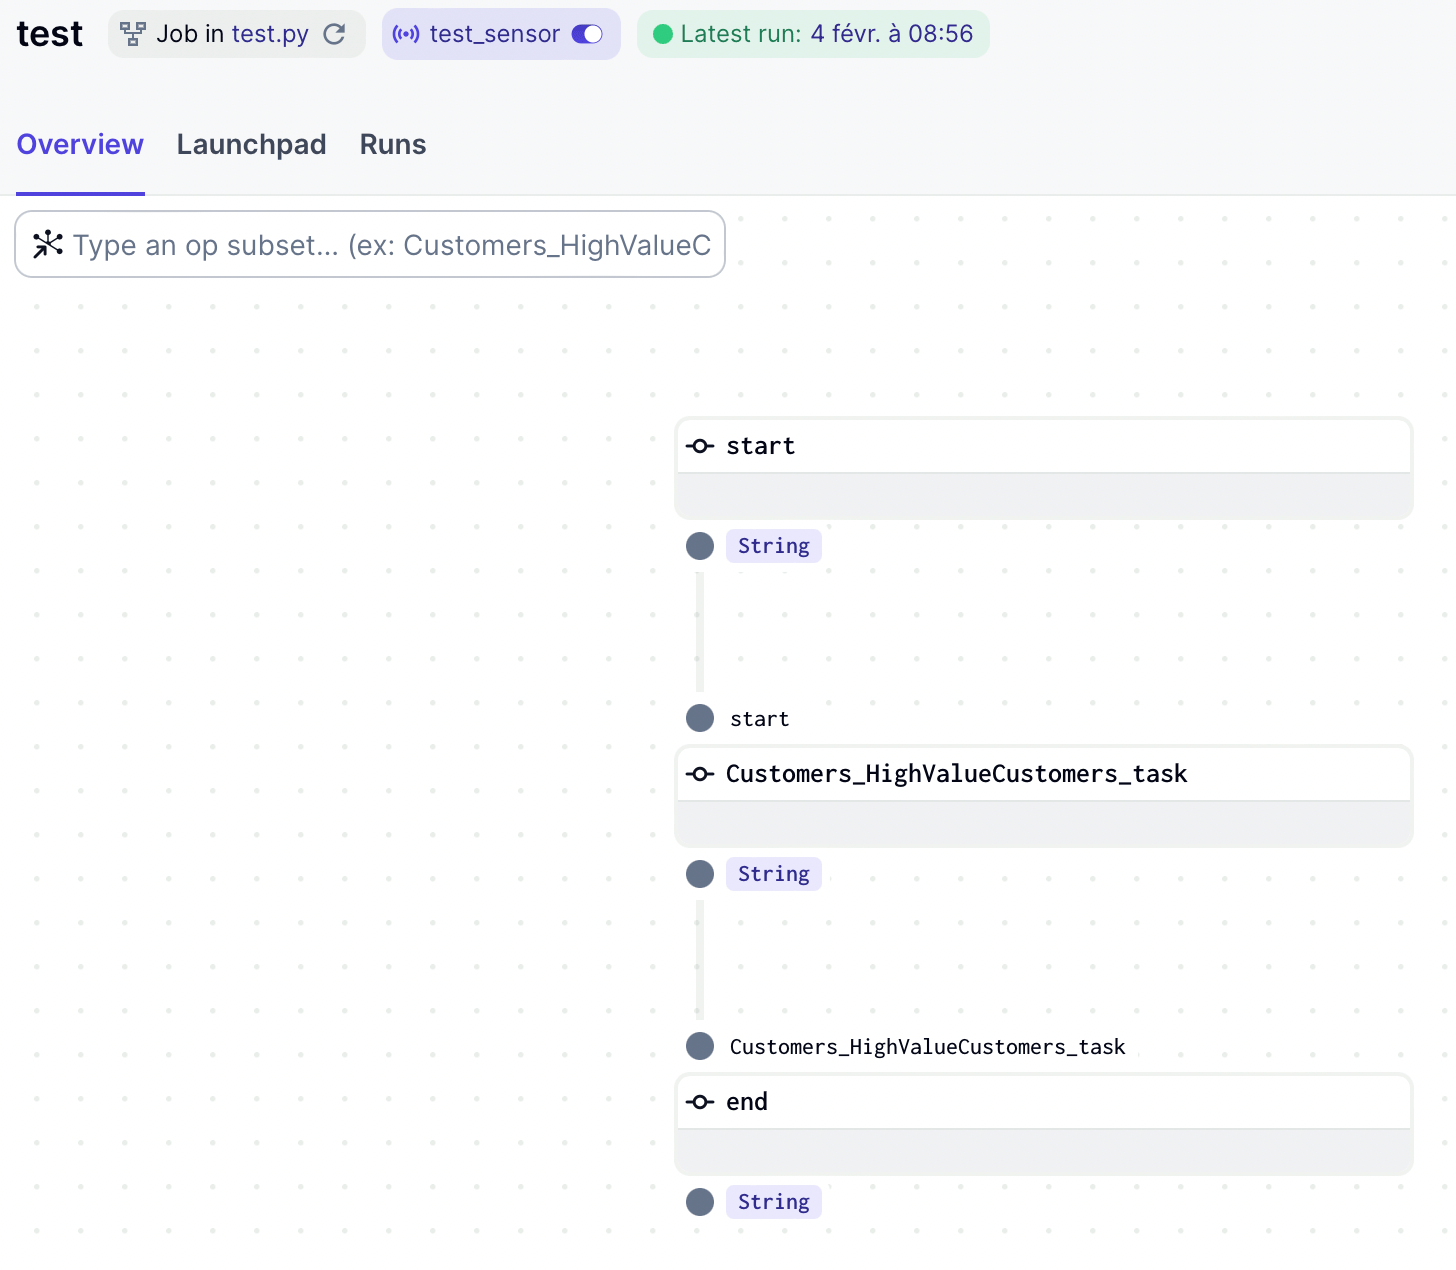Select the Overview tab
The image size is (1456, 1270).
pos(80,145)
